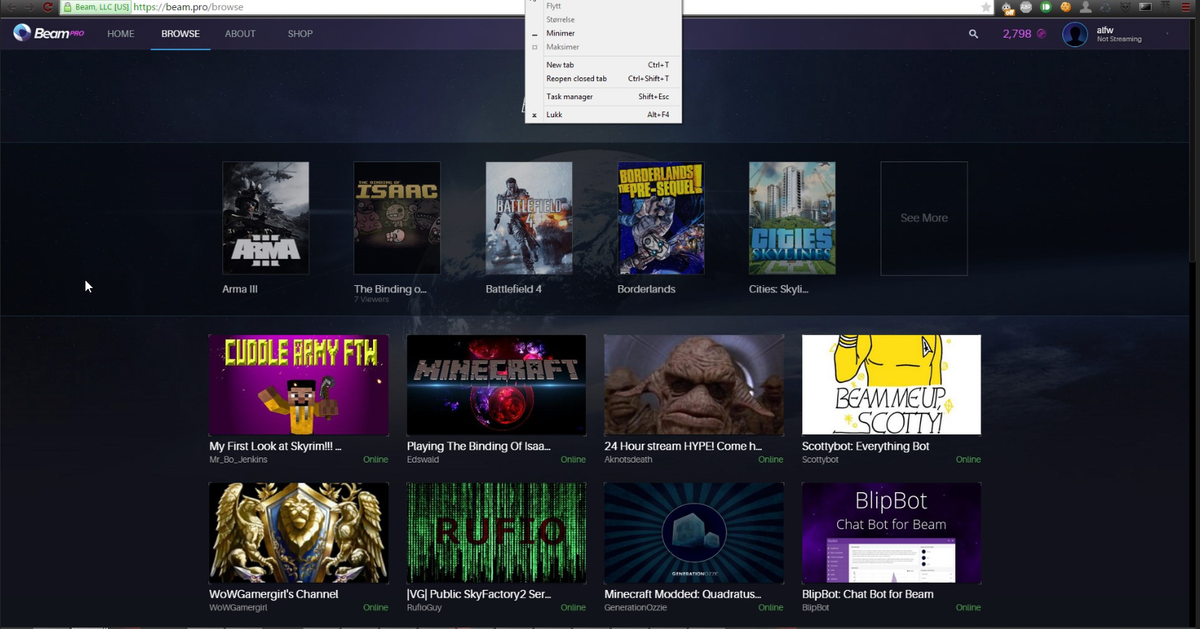Click the 'Arma III' game label
This screenshot has height=629, width=1200.
pyautogui.click(x=240, y=289)
